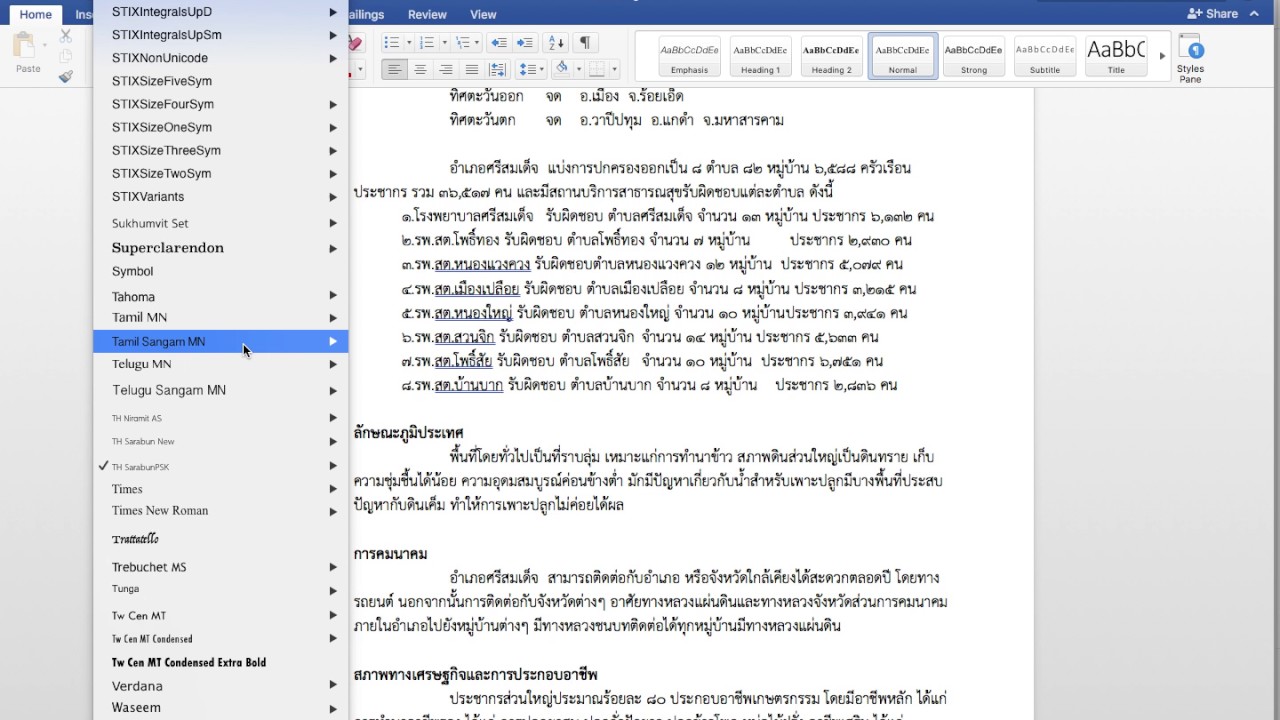1280x720 pixels.
Task: Expand the styles gallery arrow
Action: pyautogui.click(x=1162, y=56)
